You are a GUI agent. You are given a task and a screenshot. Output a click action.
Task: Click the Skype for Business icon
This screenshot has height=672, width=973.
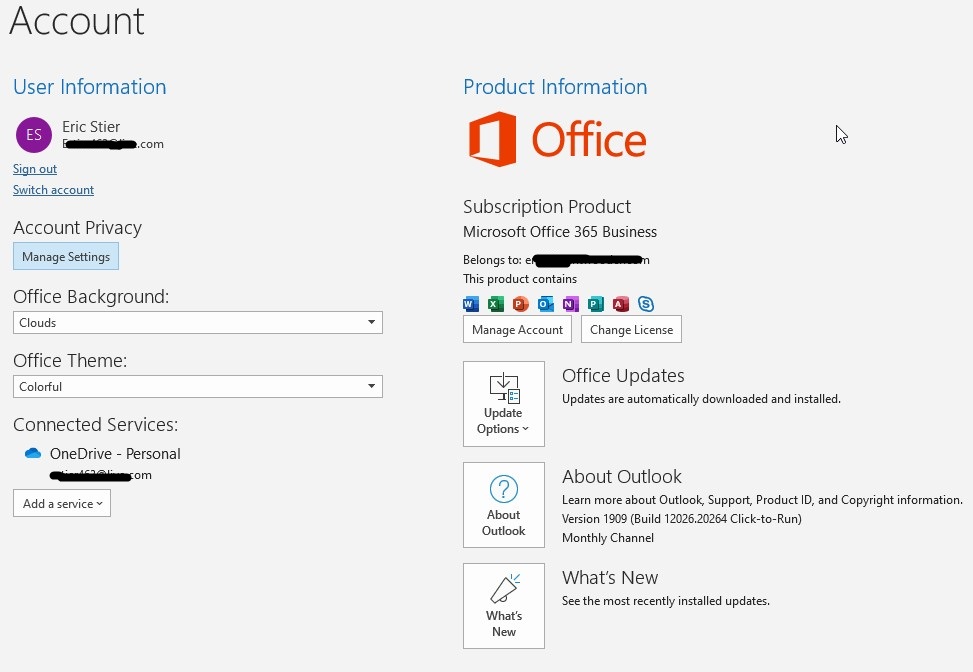pos(646,304)
